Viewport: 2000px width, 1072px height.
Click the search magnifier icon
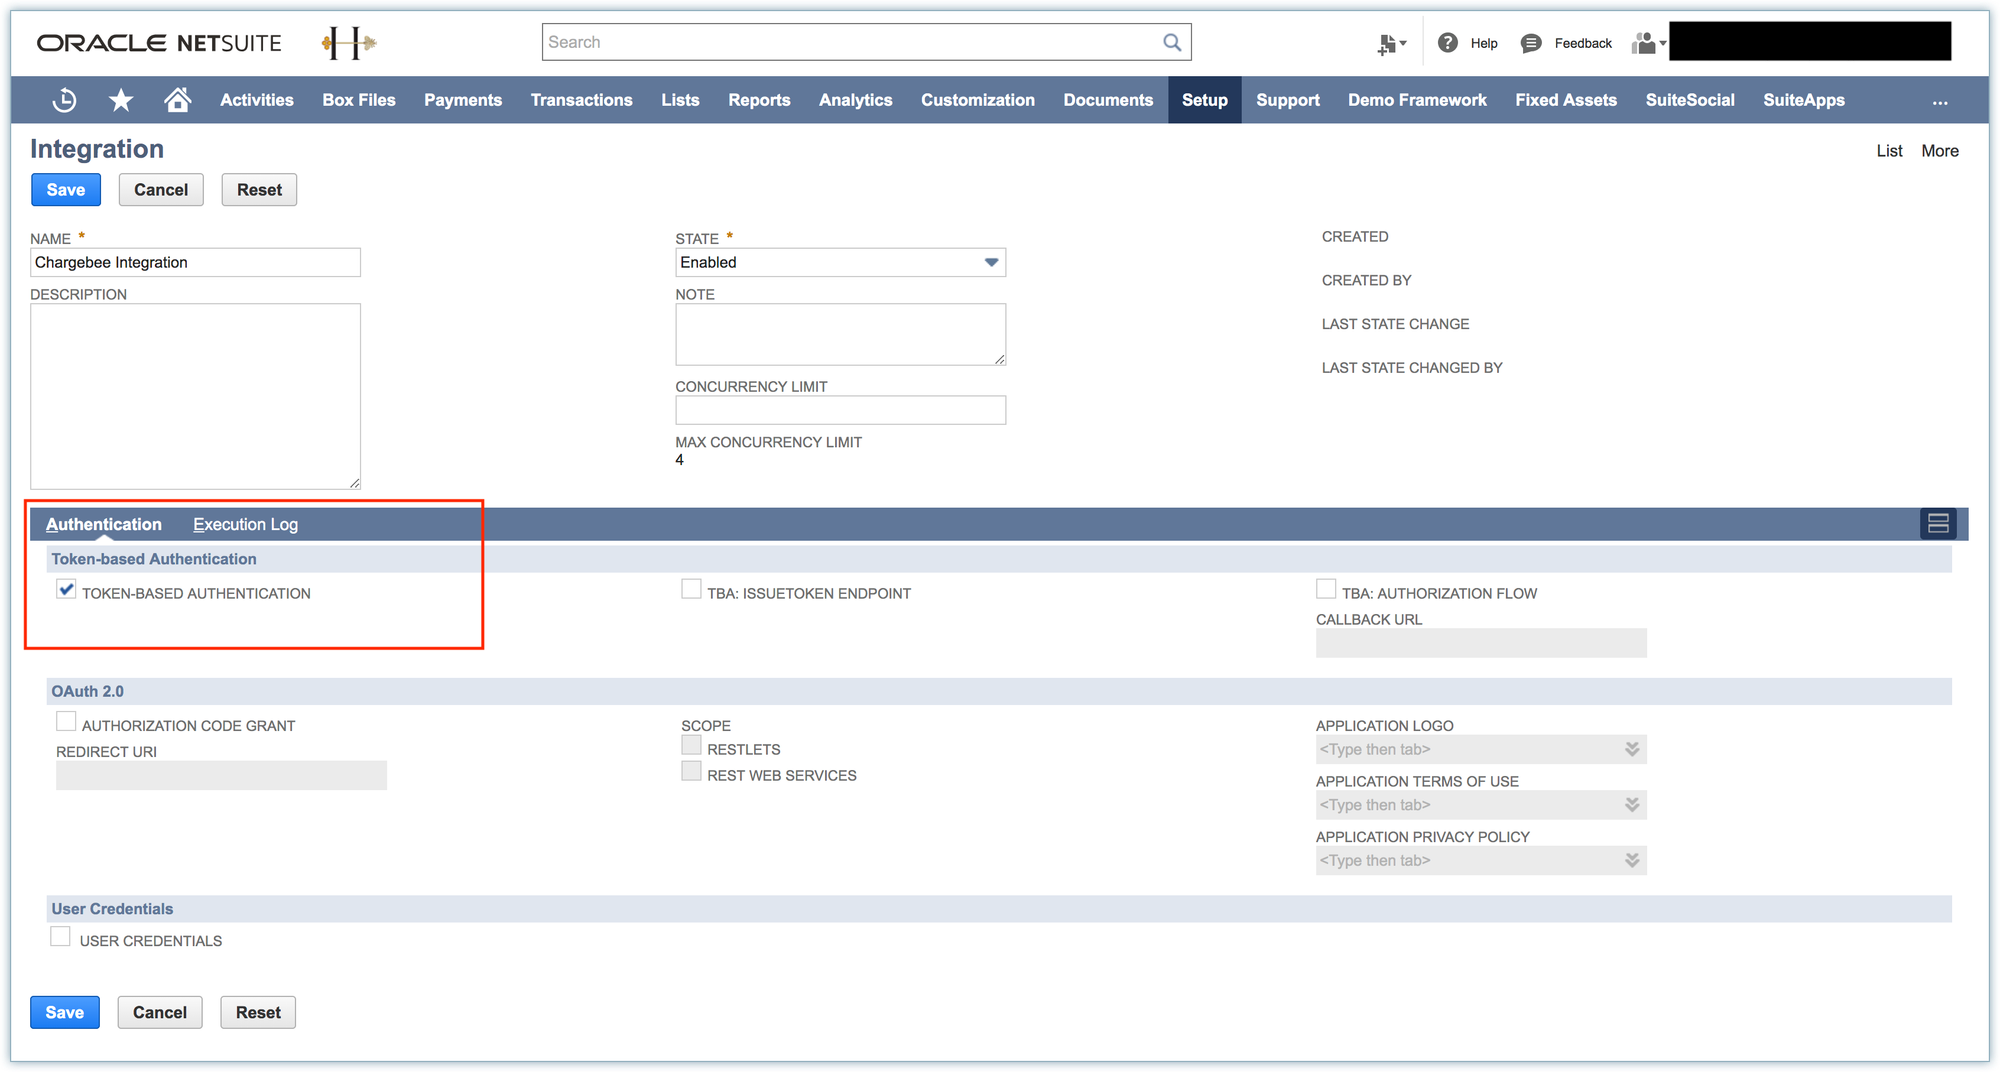click(1172, 42)
